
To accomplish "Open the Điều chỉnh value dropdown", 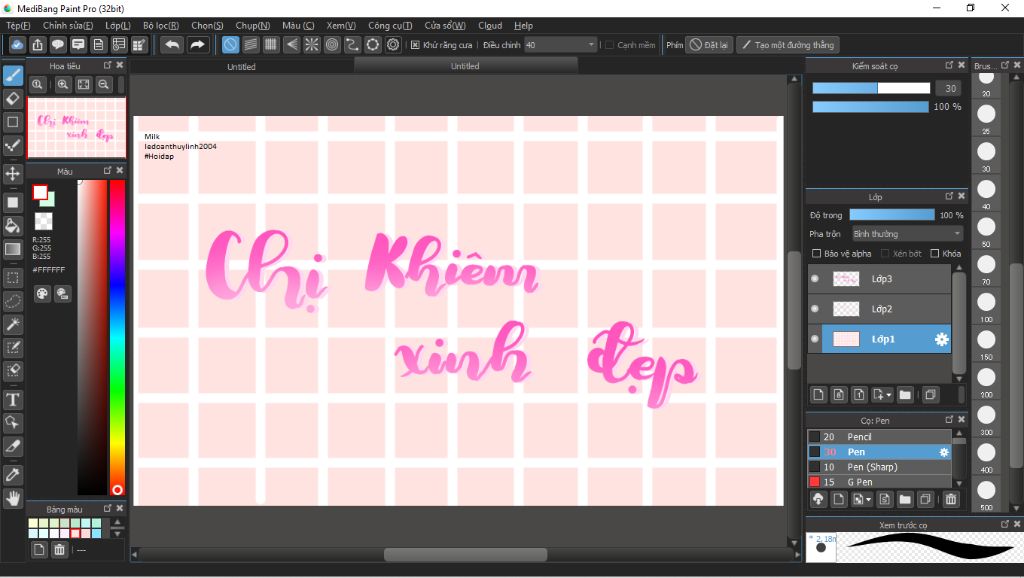I will click(561, 45).
